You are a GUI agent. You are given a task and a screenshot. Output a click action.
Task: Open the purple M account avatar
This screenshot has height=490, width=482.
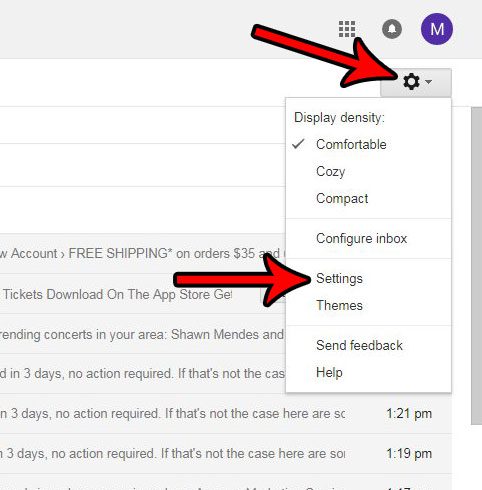tap(437, 29)
